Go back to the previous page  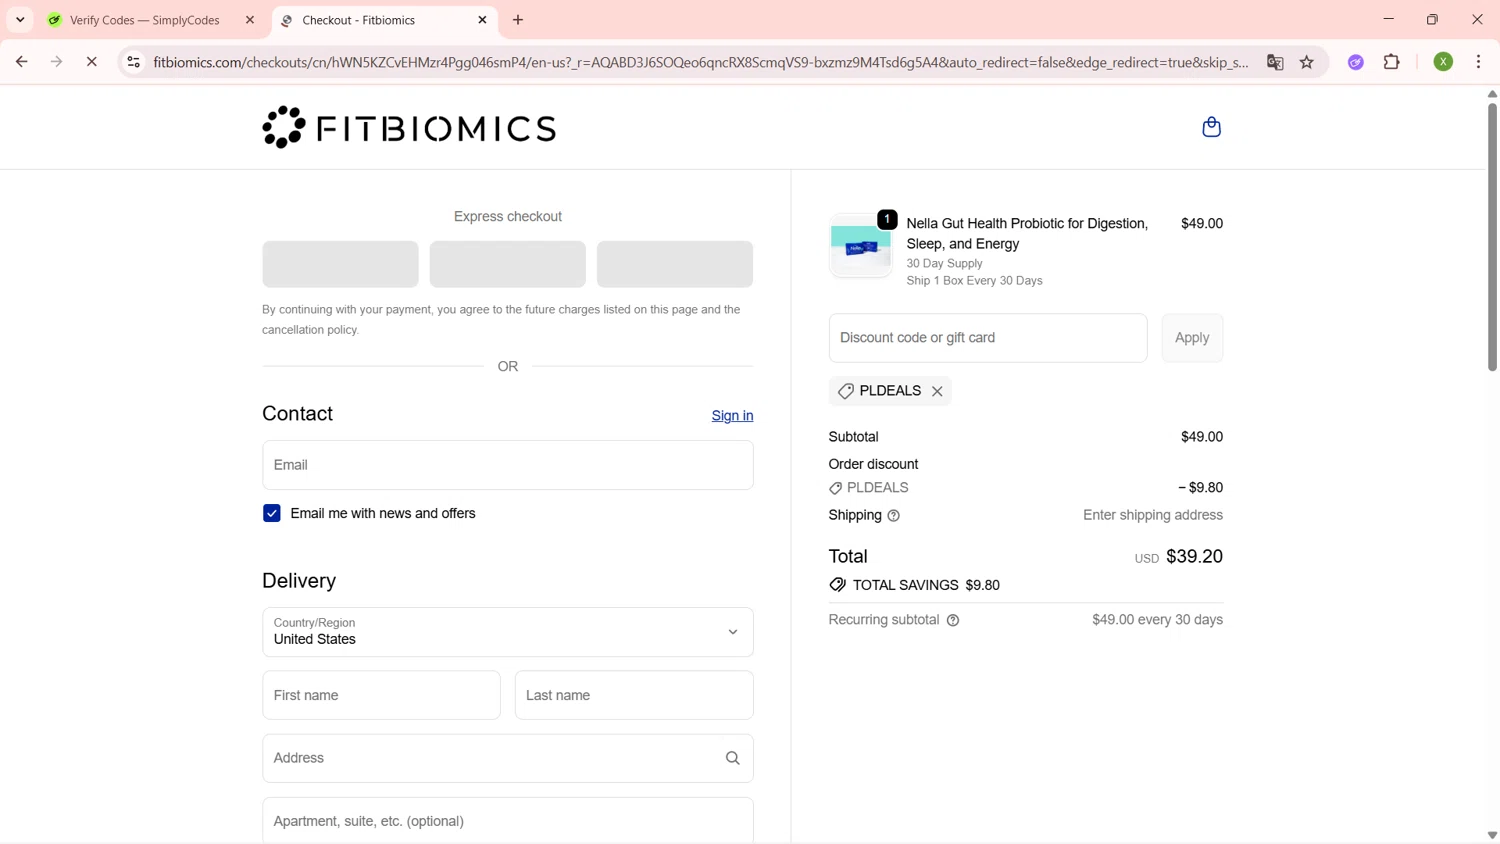click(21, 62)
